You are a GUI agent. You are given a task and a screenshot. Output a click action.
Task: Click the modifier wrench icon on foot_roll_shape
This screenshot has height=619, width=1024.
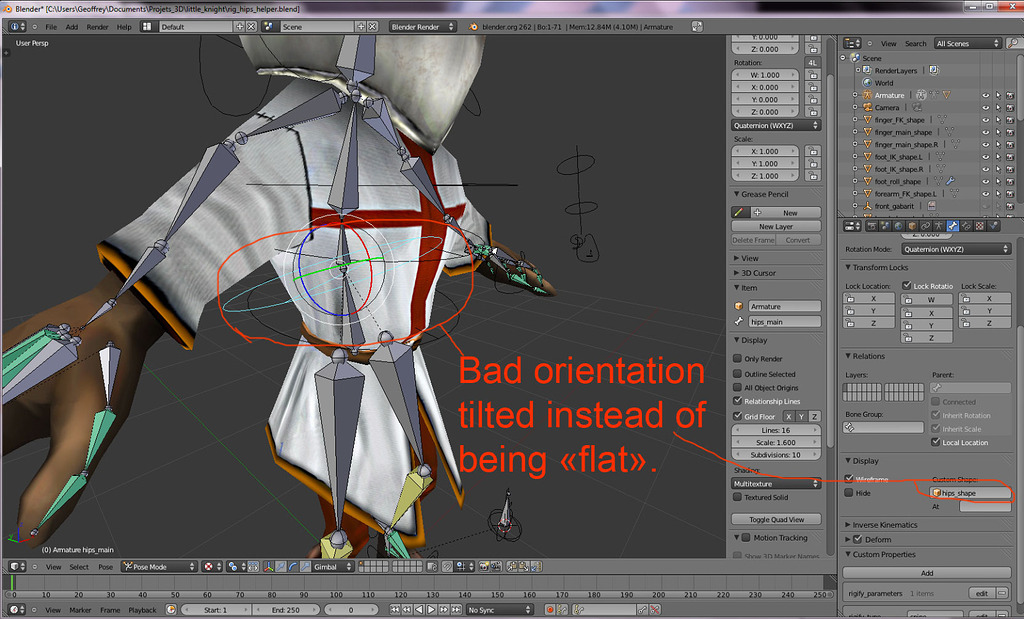[951, 181]
